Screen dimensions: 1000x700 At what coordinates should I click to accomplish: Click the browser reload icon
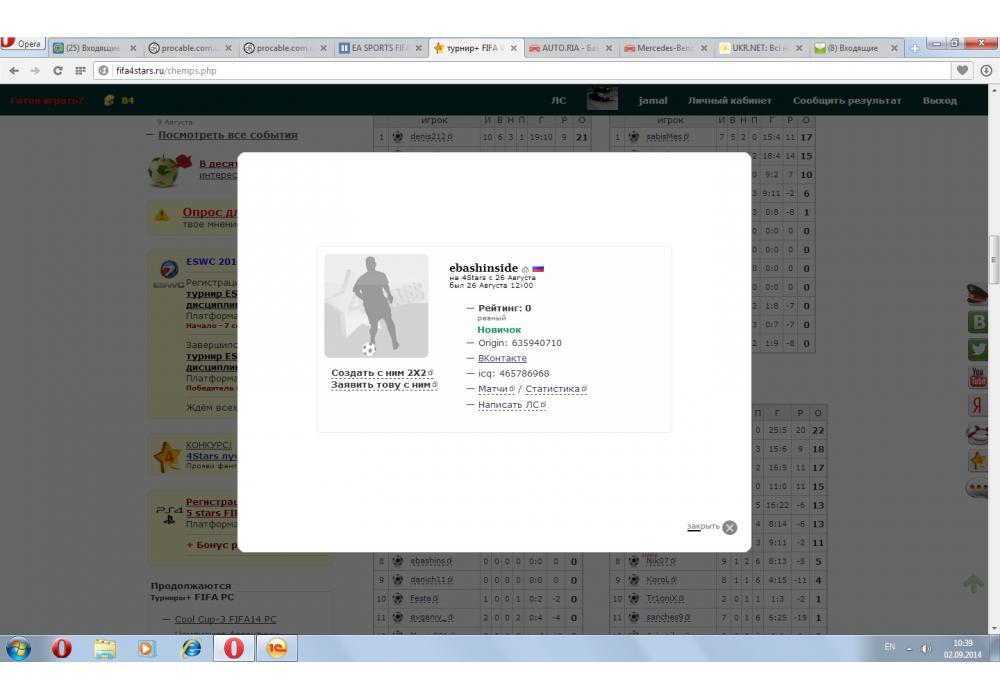pyautogui.click(x=57, y=71)
